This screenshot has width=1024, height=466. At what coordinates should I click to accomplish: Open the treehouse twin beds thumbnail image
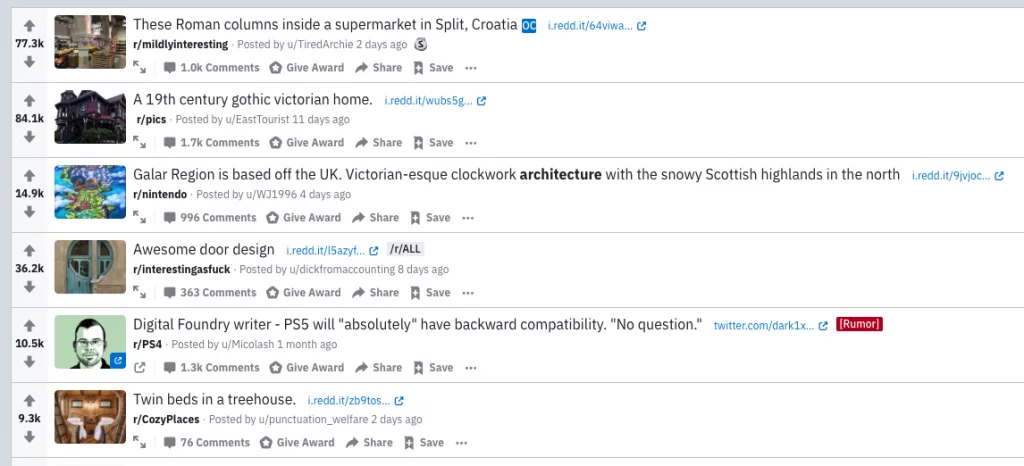pos(90,416)
